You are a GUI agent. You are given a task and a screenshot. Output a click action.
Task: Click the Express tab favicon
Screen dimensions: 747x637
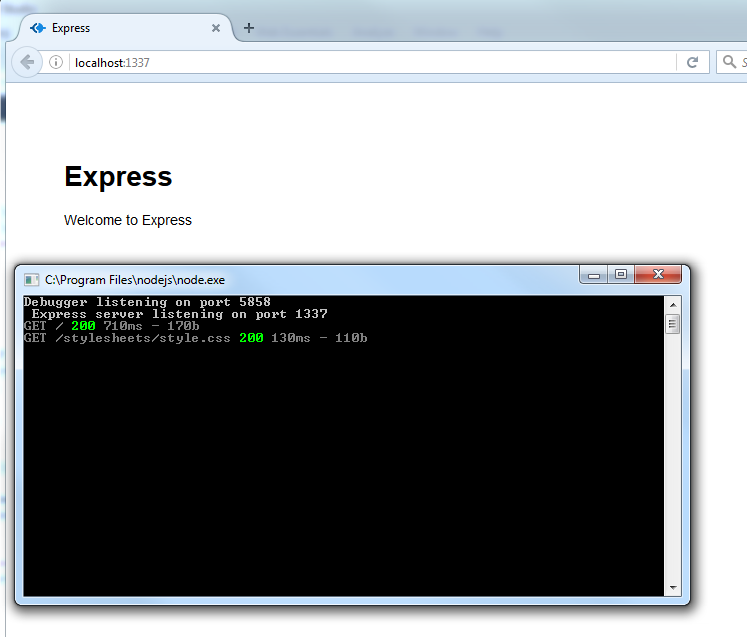(x=38, y=28)
